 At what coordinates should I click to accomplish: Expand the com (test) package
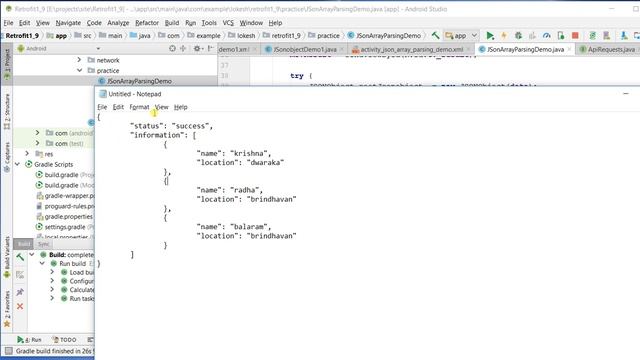[x=38, y=143]
